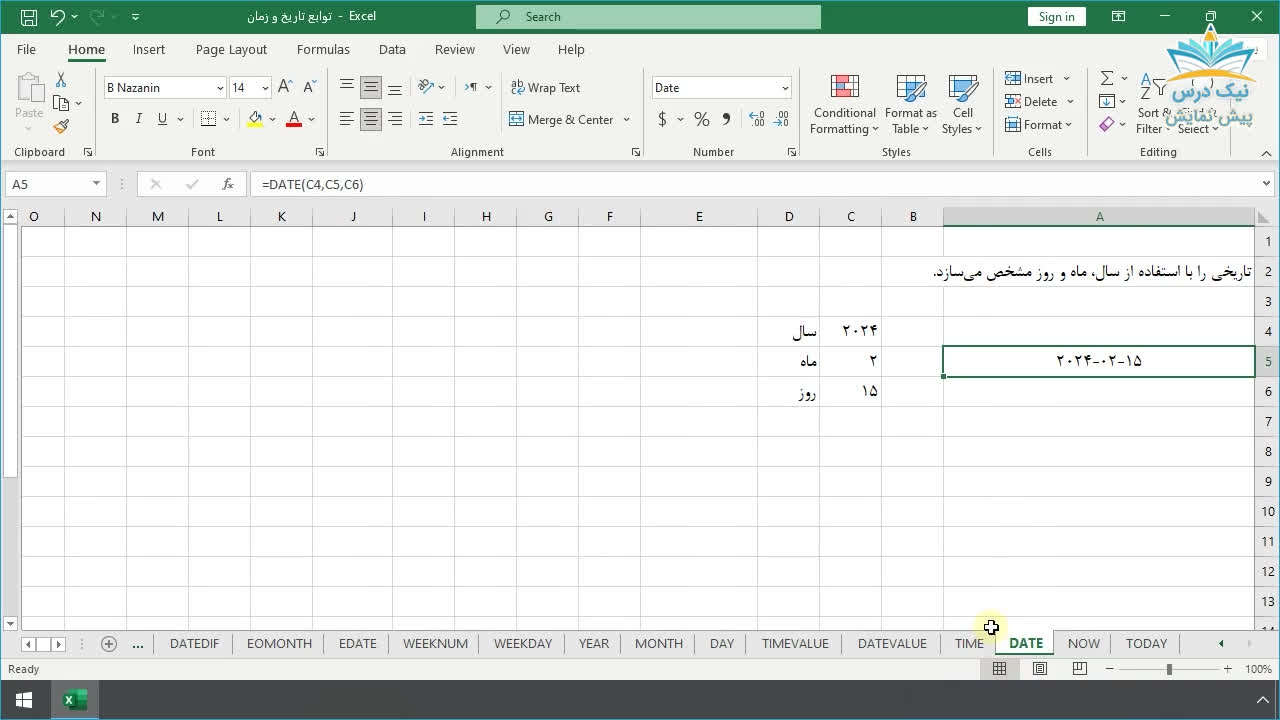
Task: Switch to the WEEKDAY sheet tab
Action: coord(523,643)
